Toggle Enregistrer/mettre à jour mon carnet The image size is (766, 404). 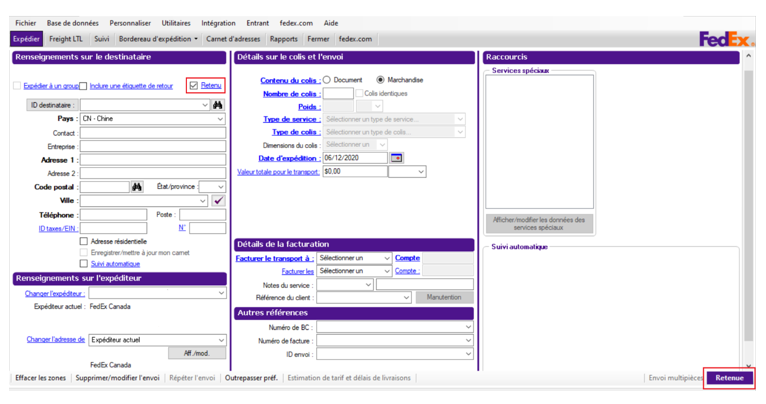[84, 253]
